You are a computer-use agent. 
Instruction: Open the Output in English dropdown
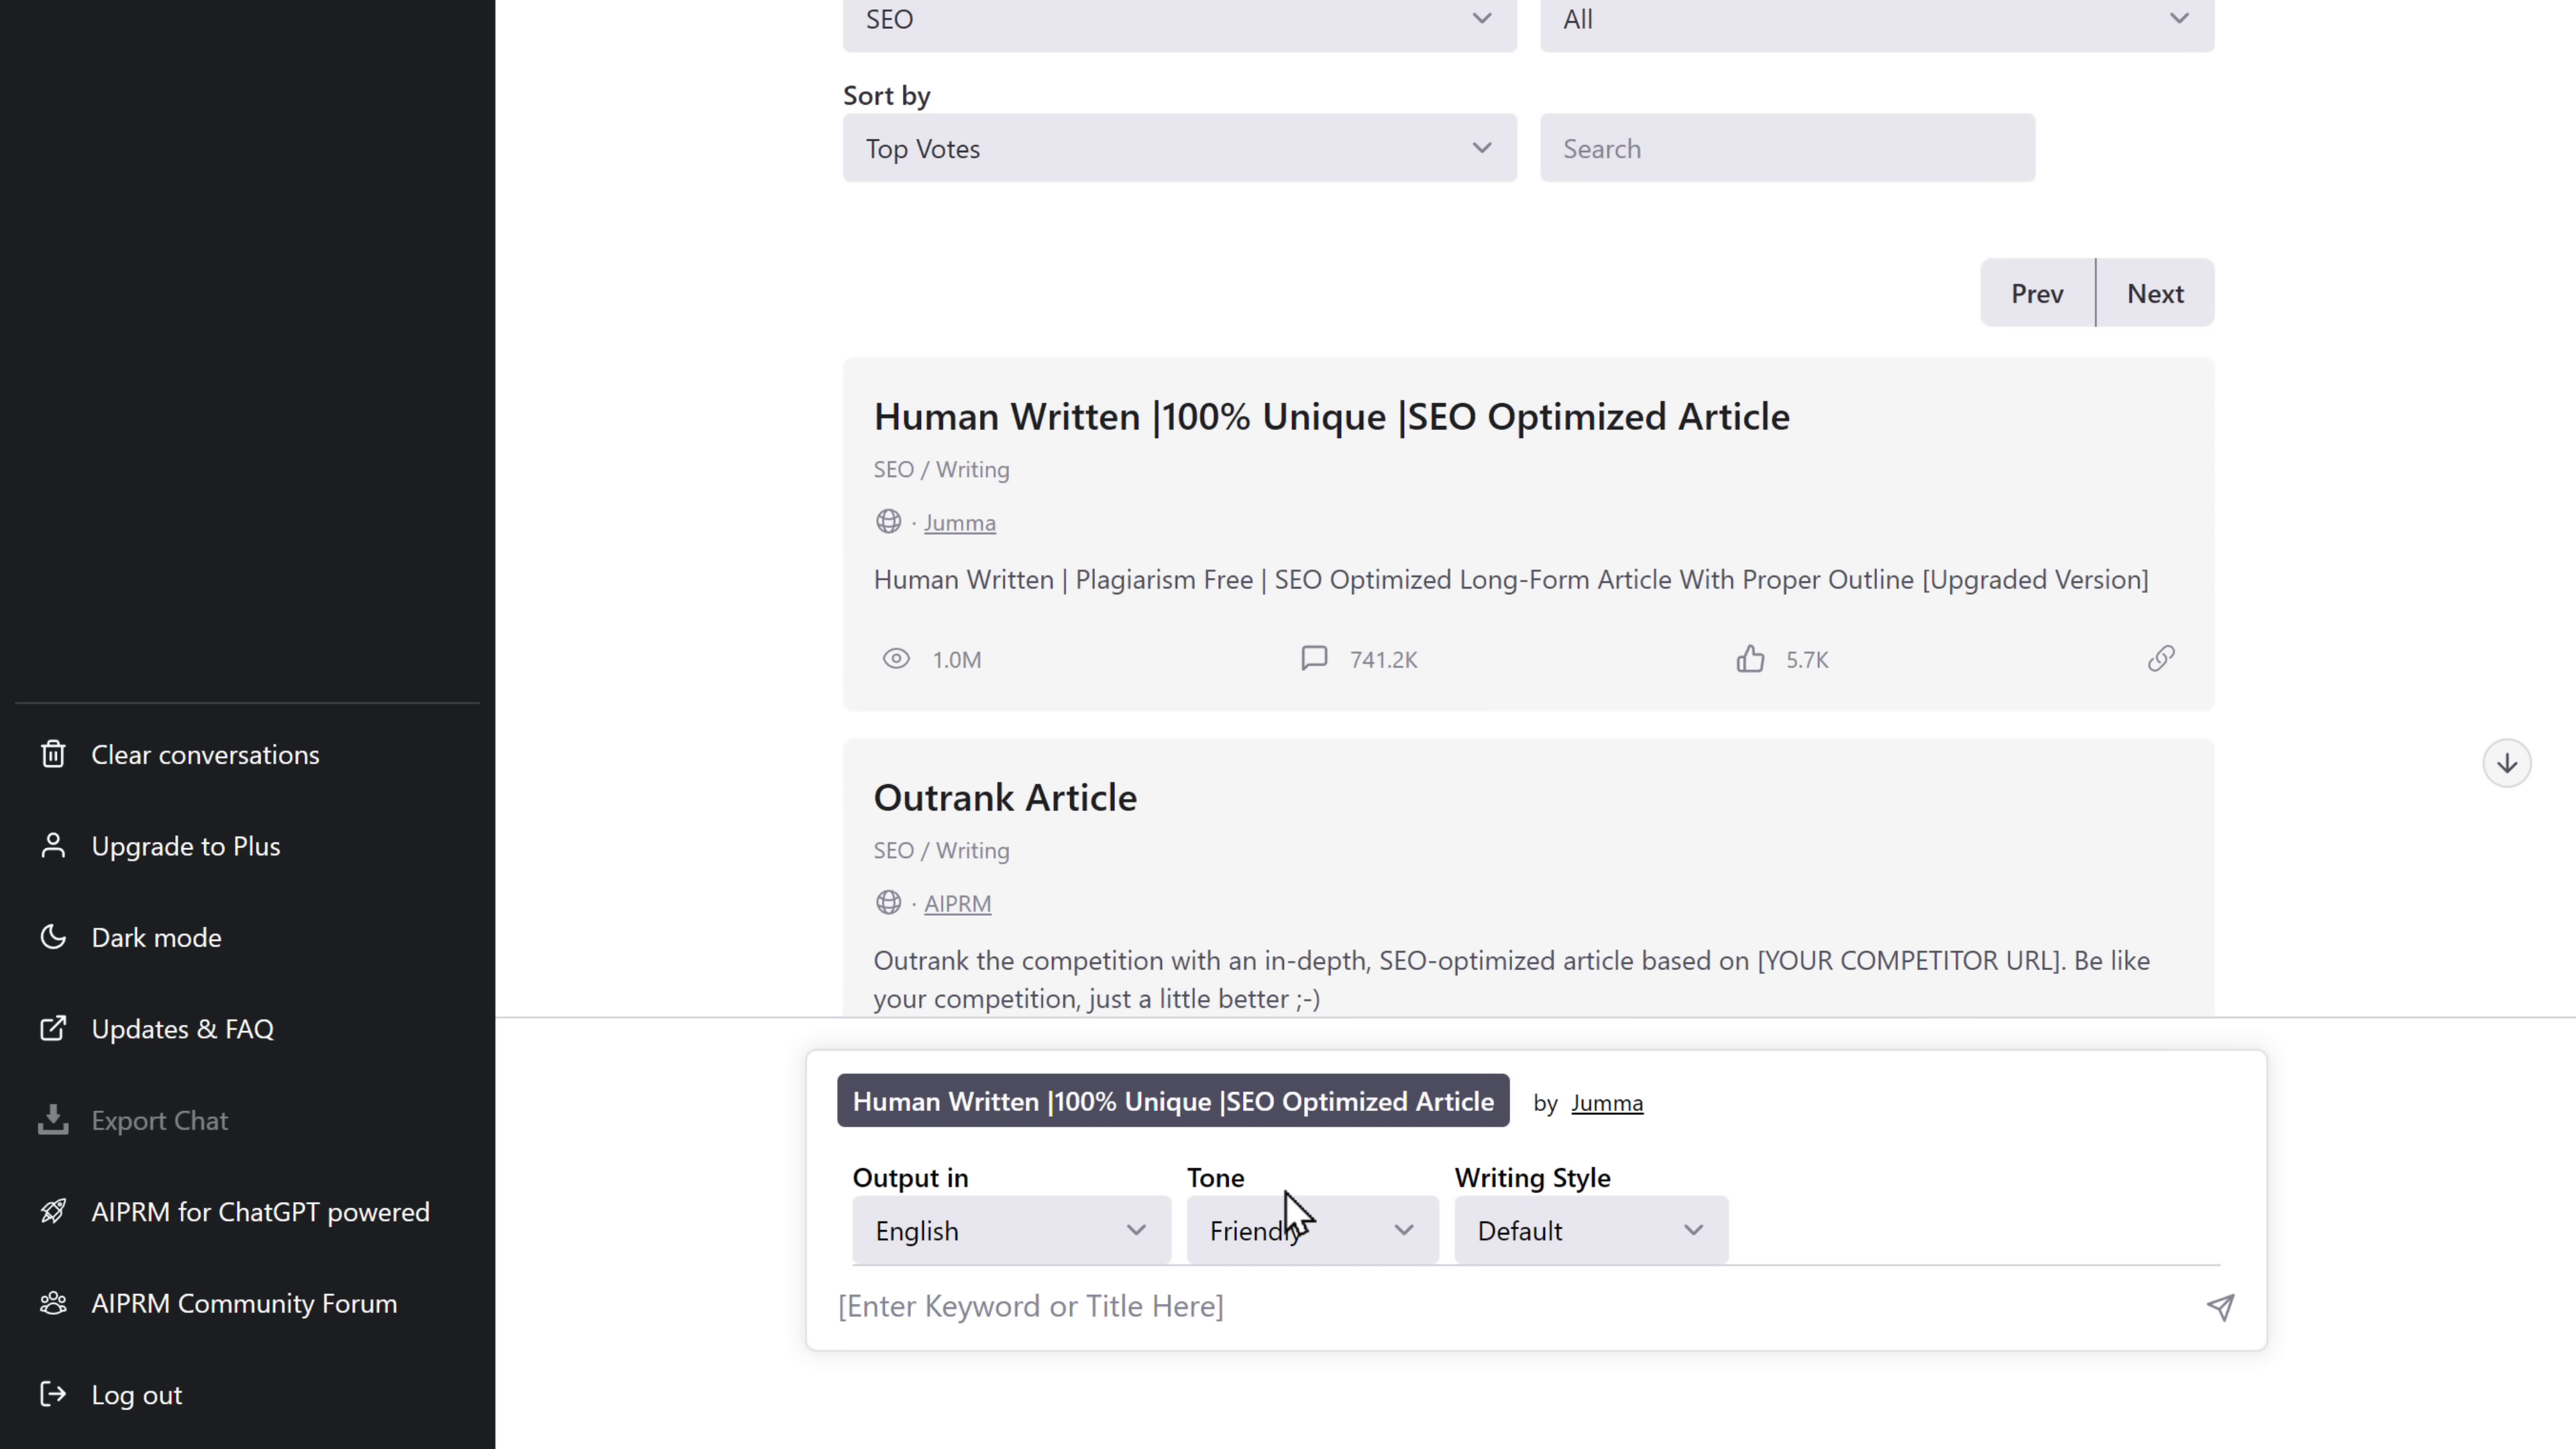coord(1010,1231)
